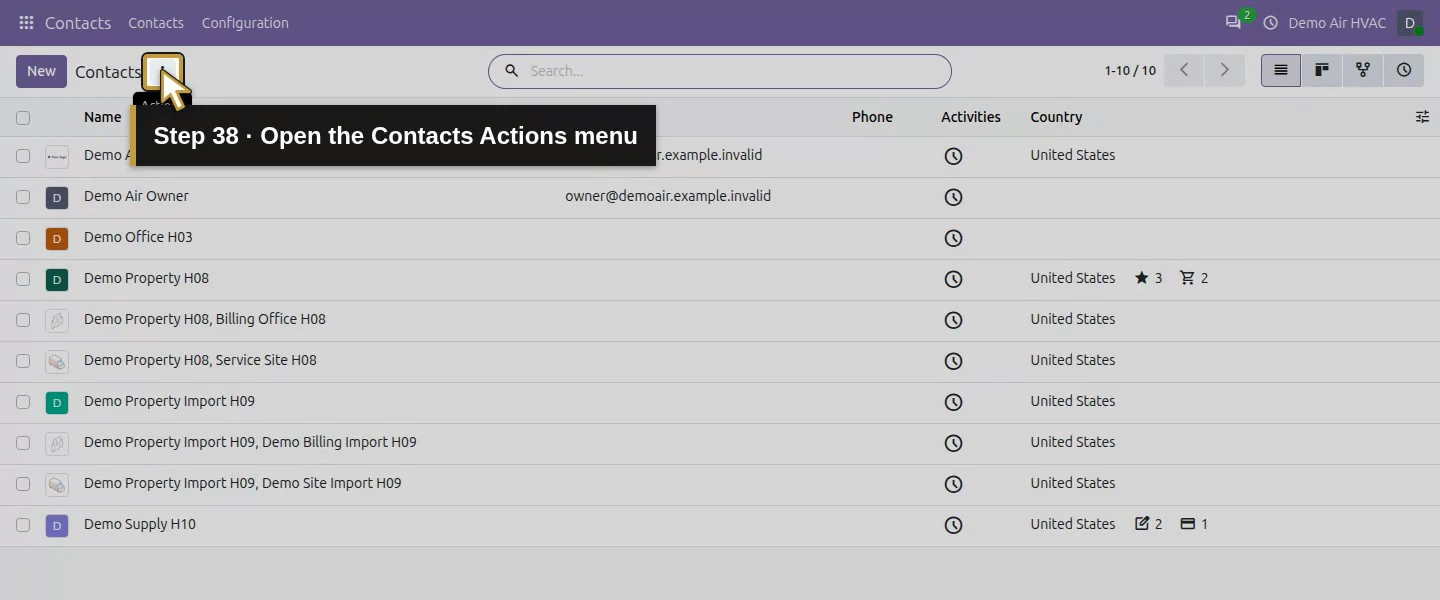
Task: Open Demo Property H08, Service Site H08
Action: point(200,360)
